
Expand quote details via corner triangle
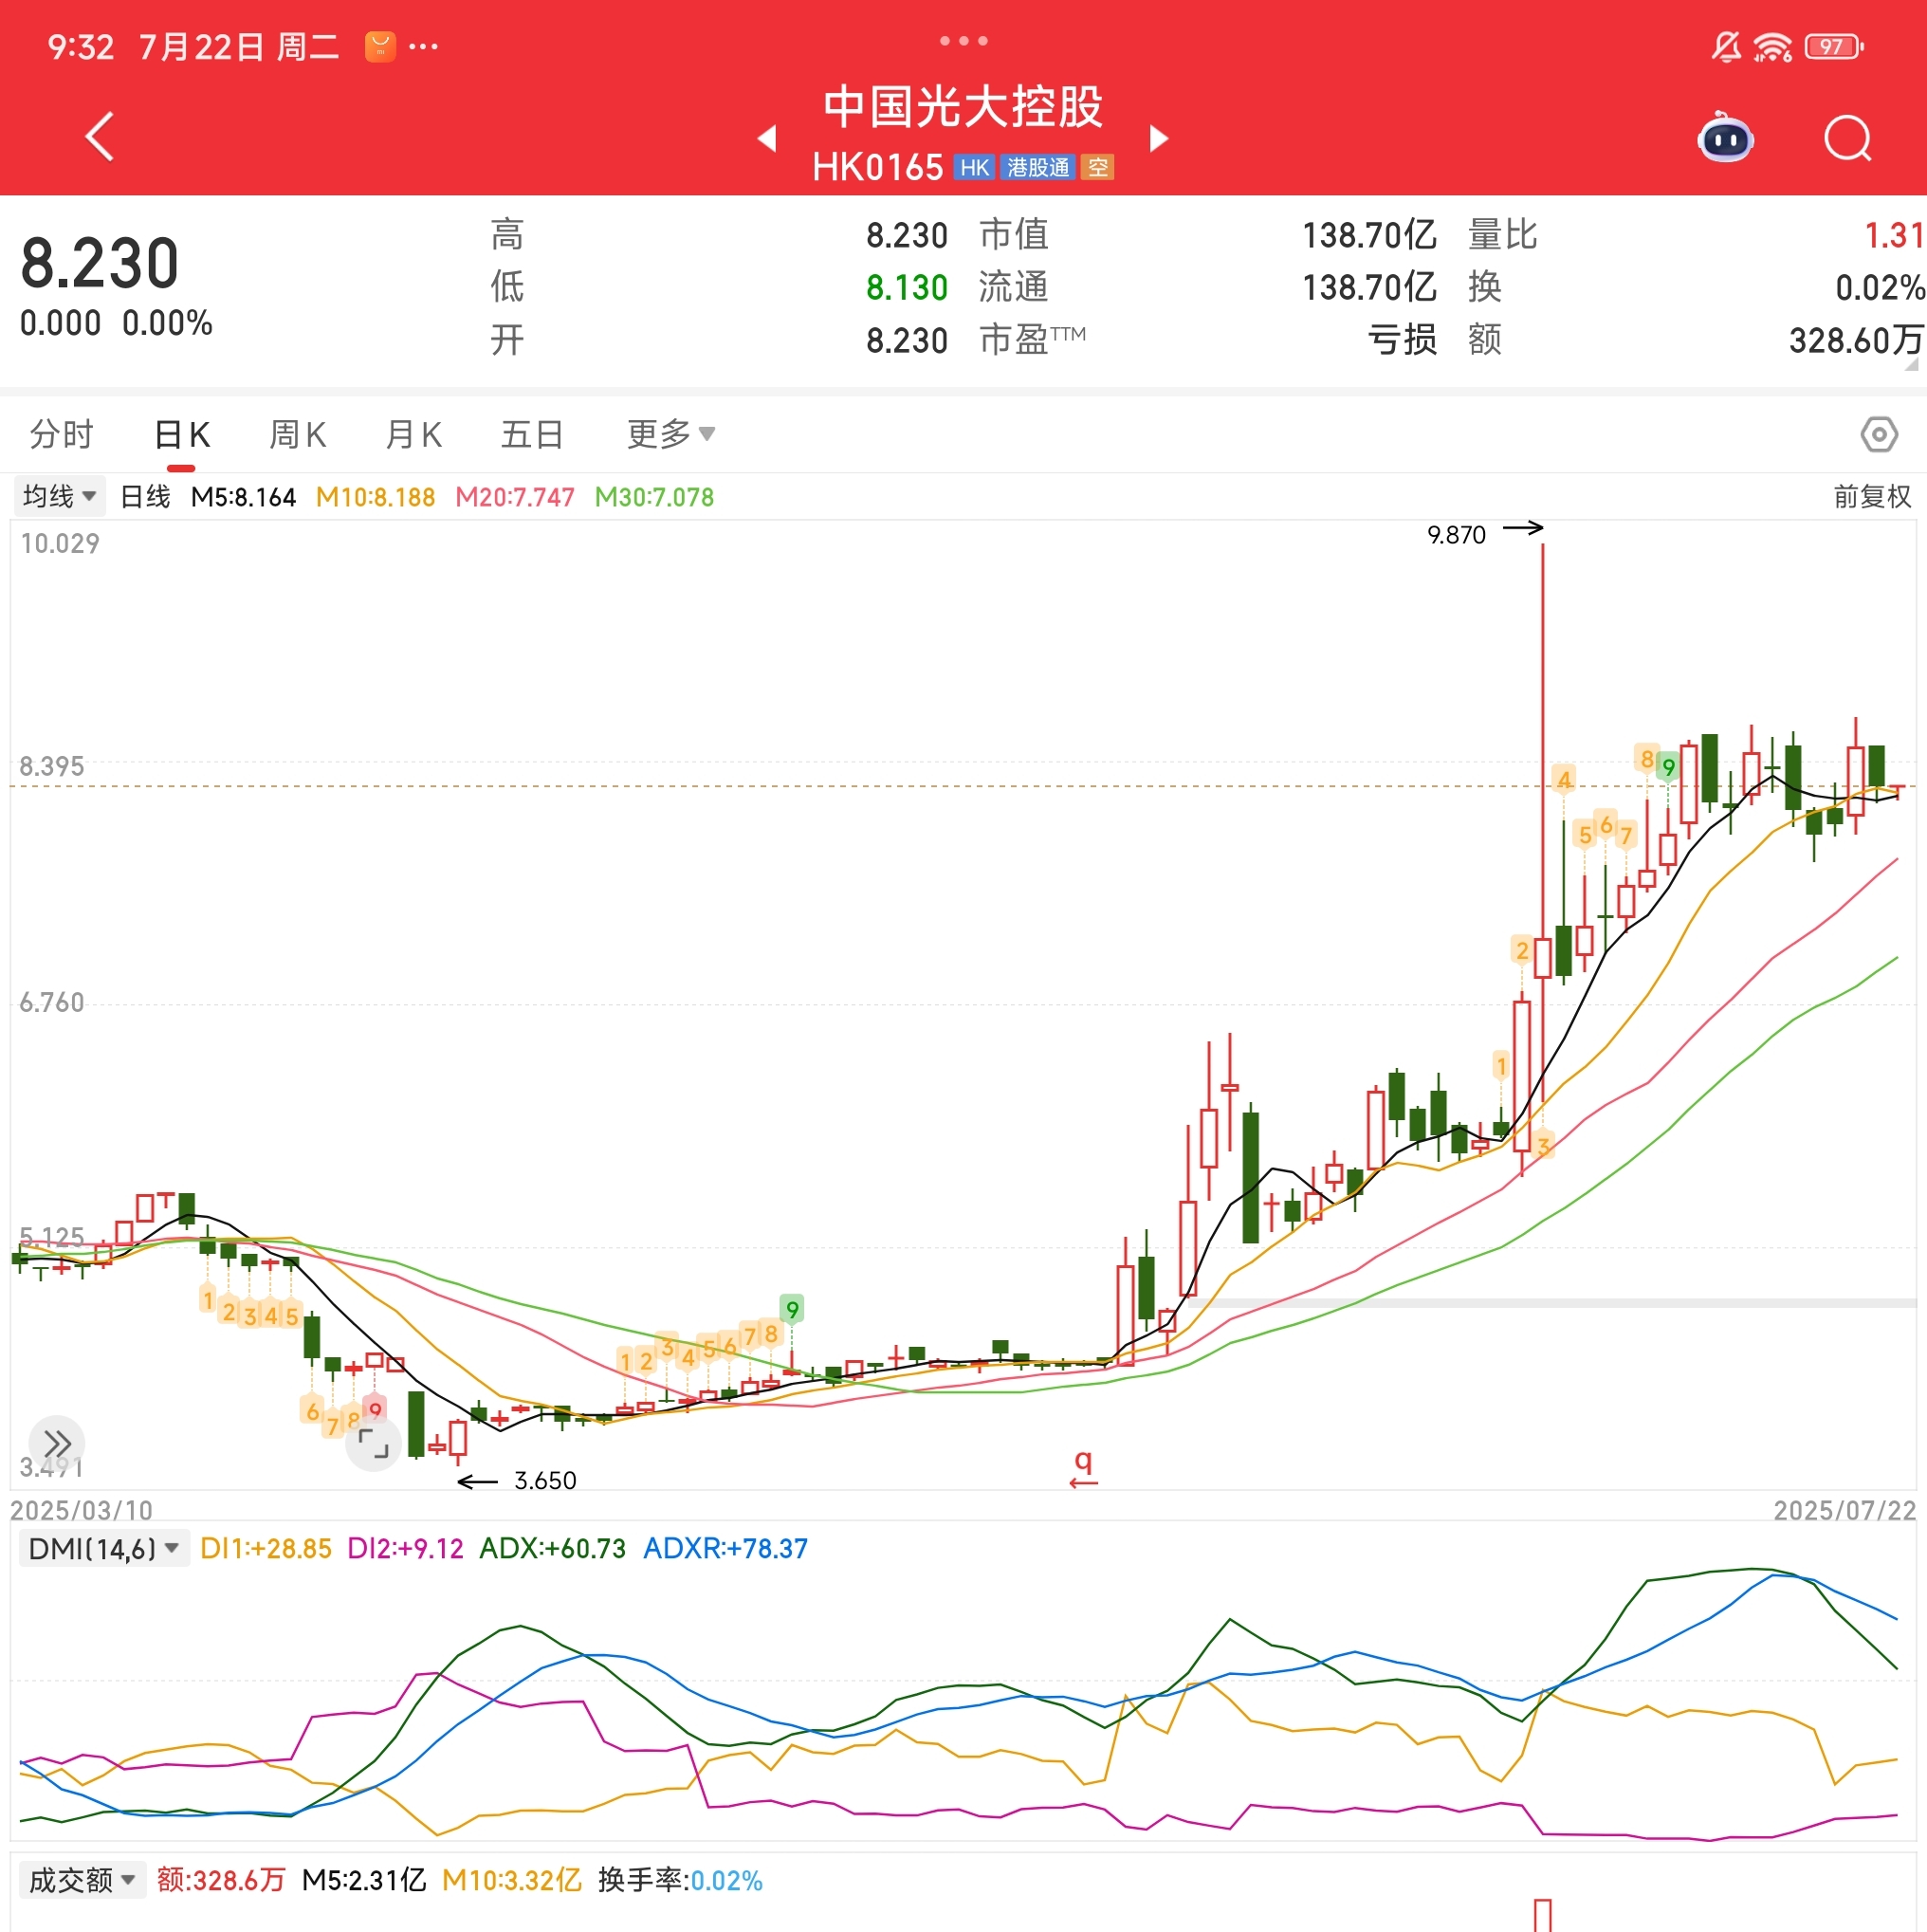(1912, 364)
